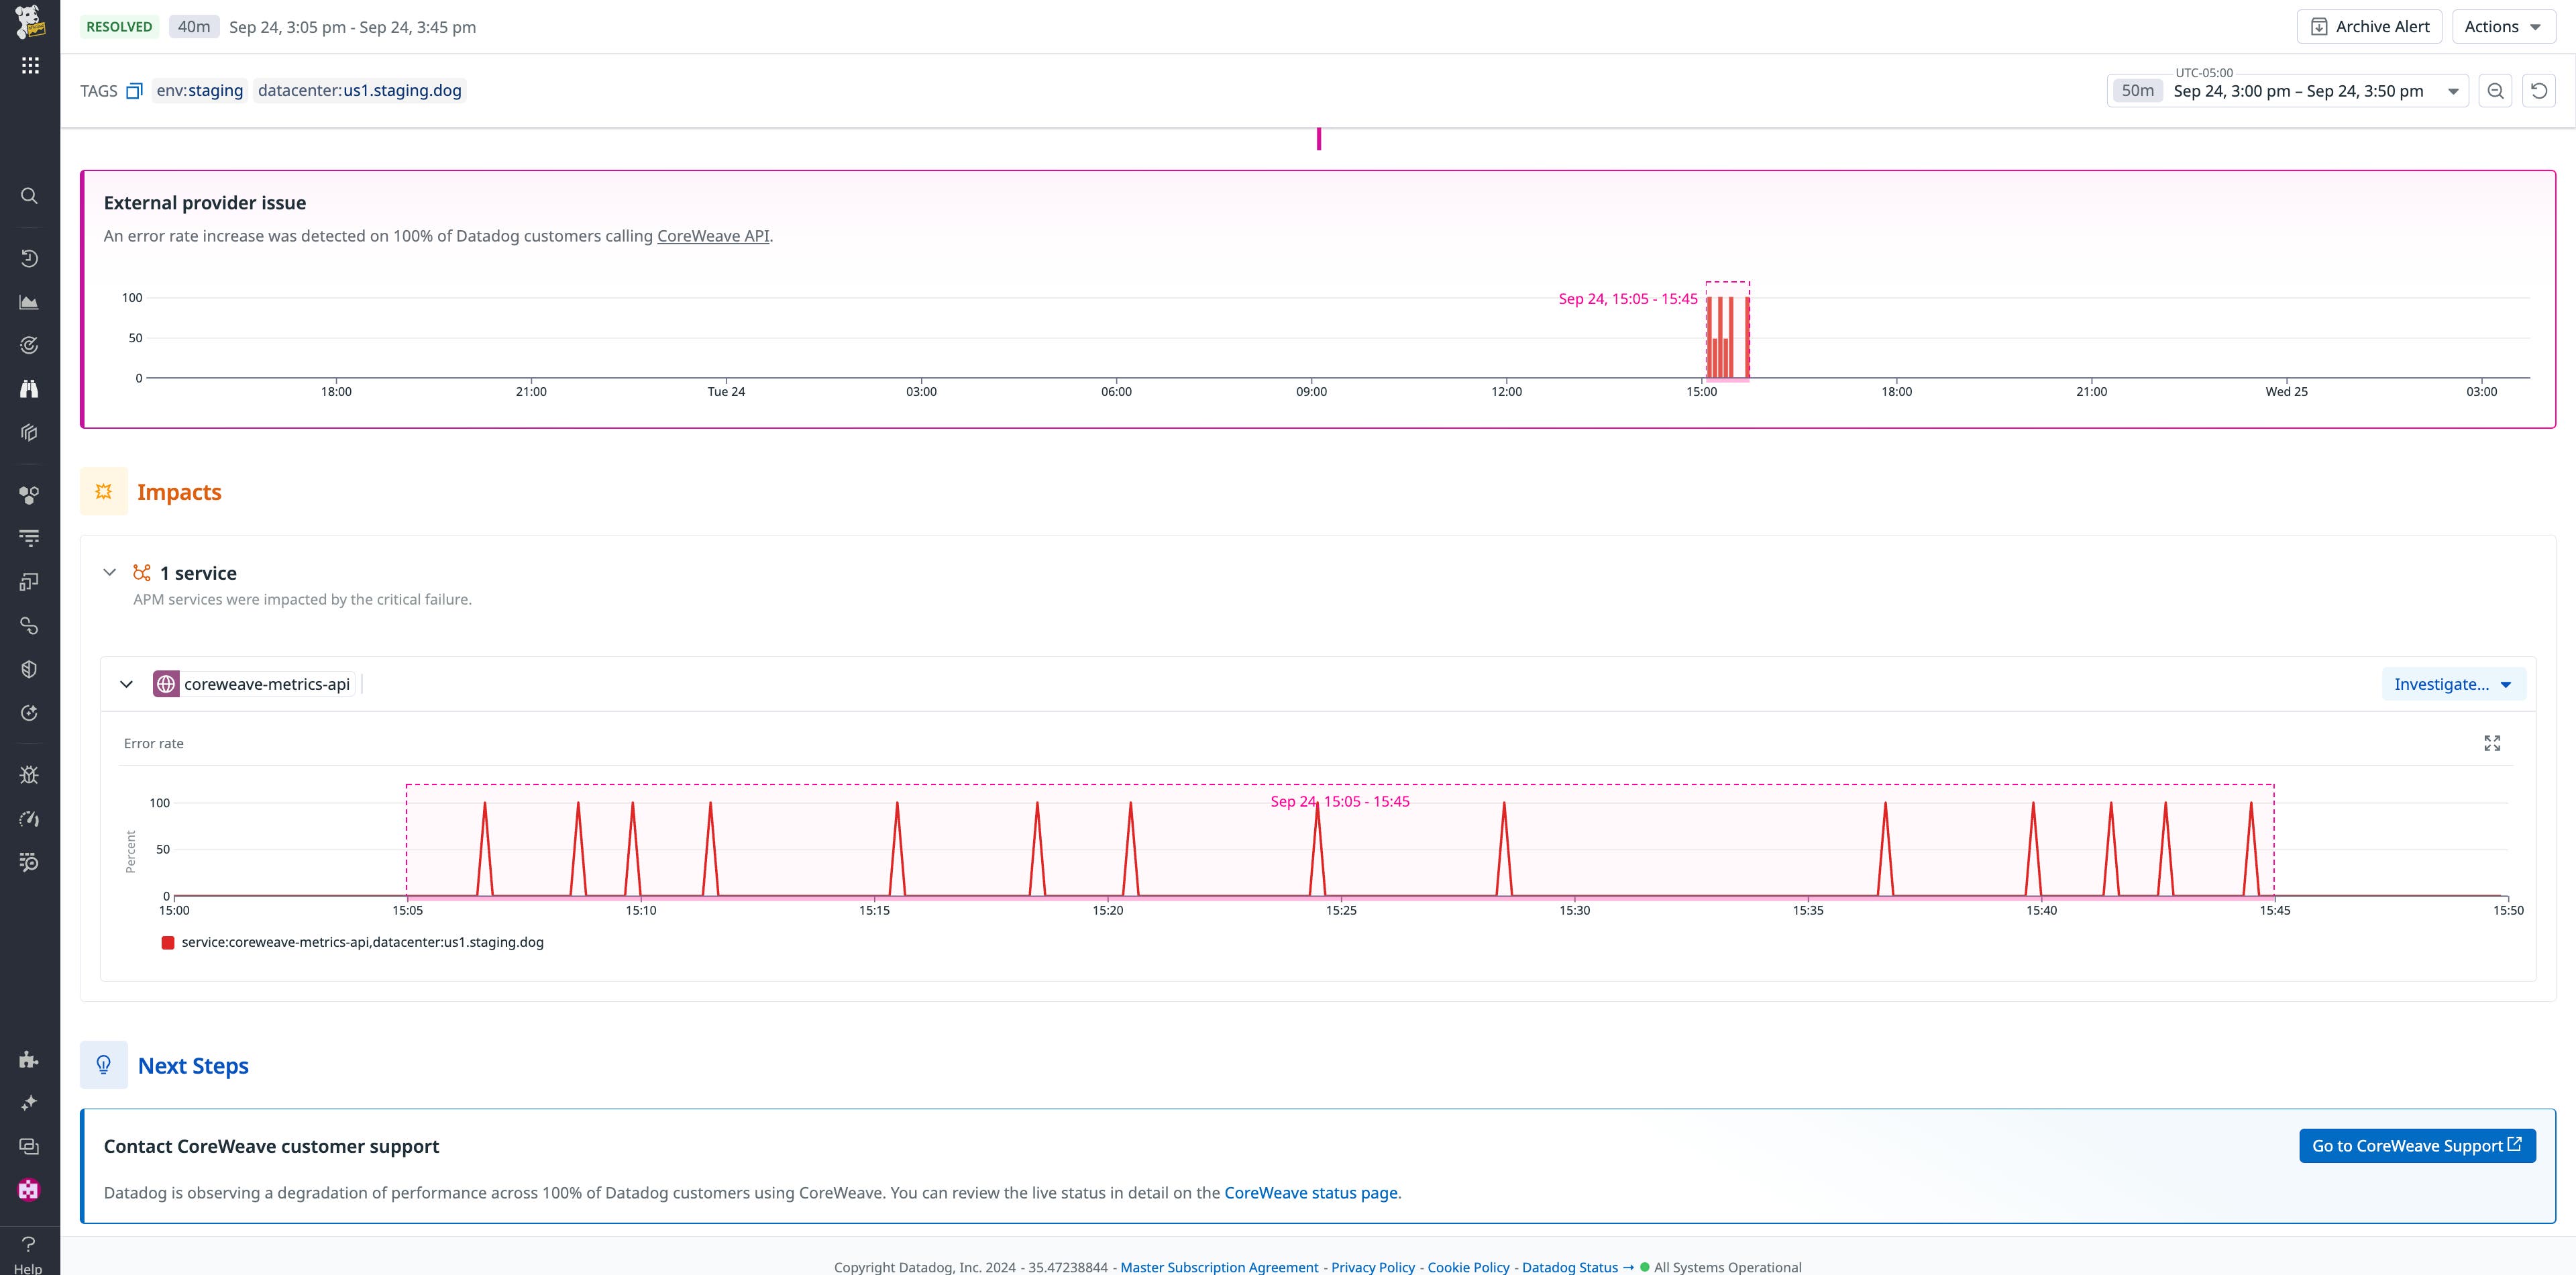Click the pink Bits AI icon in the sidebar
The height and width of the screenshot is (1275, 2576).
click(29, 1189)
